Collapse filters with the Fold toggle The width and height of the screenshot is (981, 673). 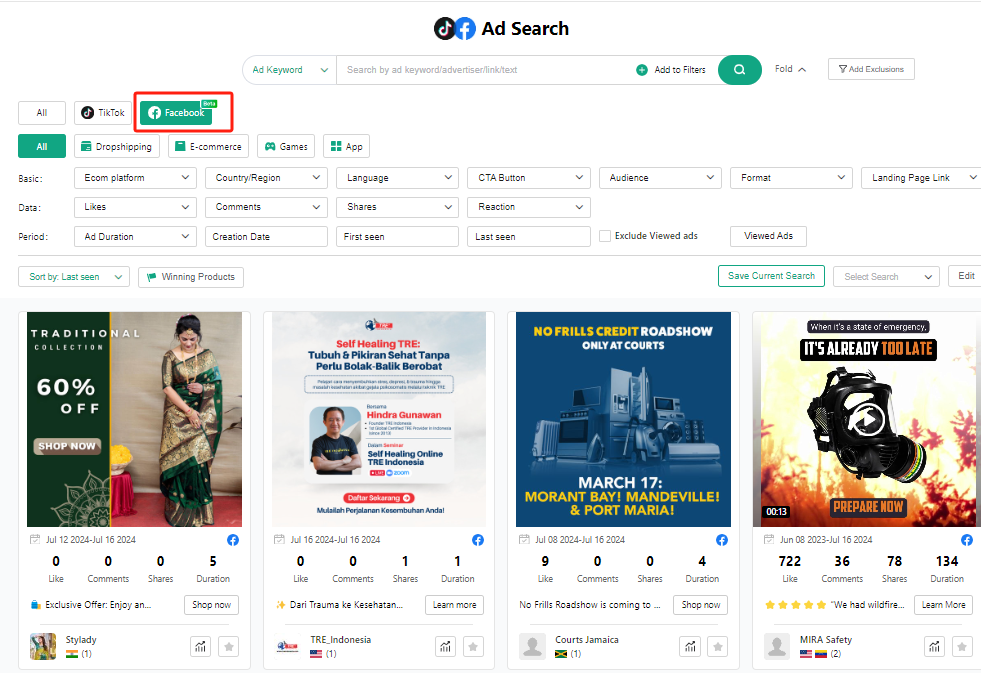coord(790,69)
